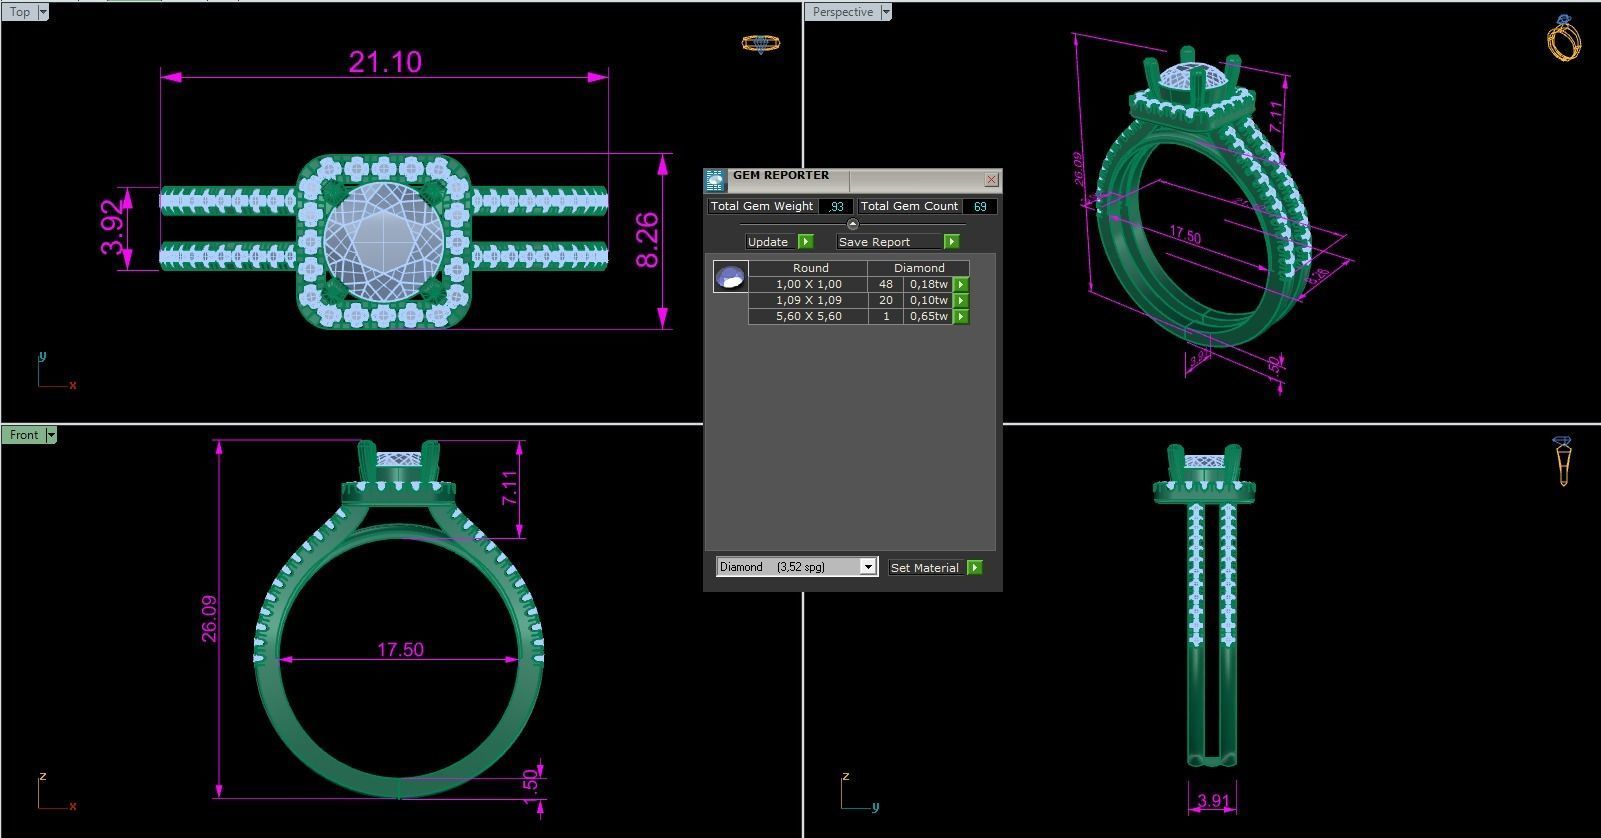Click the Gem Reporter panel icon
1601x838 pixels.
click(x=715, y=180)
